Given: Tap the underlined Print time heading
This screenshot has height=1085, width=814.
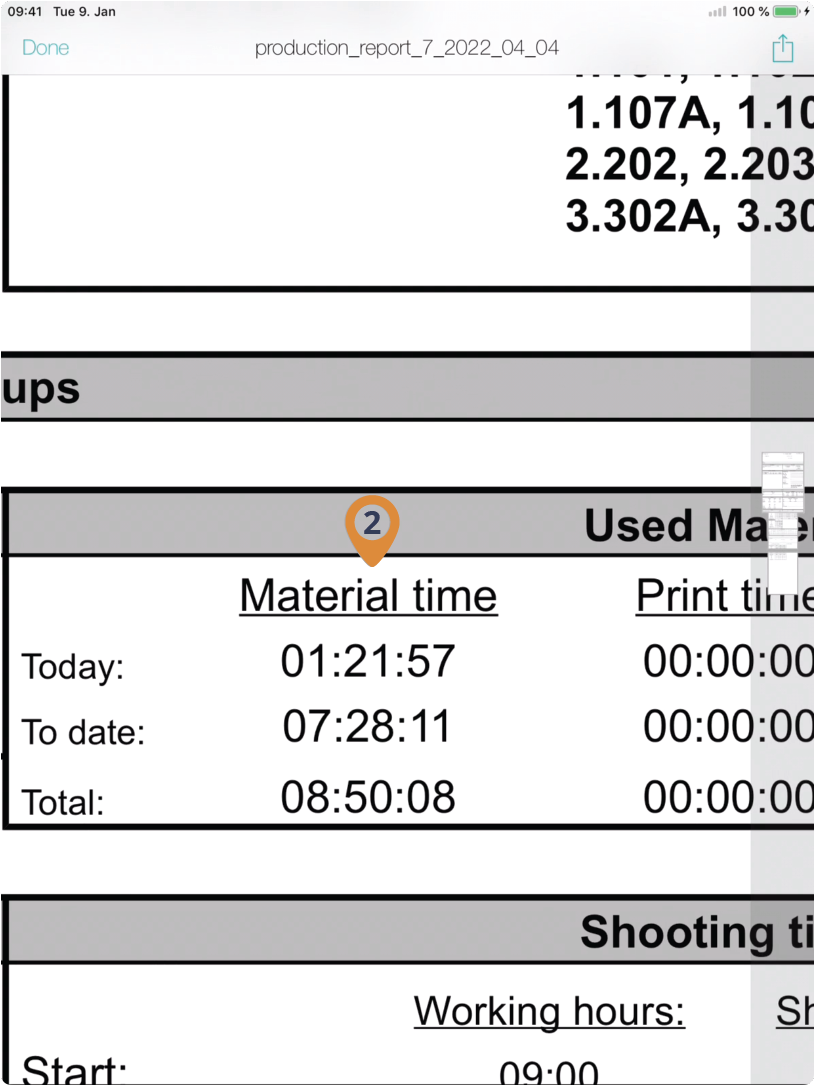Looking at the screenshot, I should pyautogui.click(x=725, y=595).
